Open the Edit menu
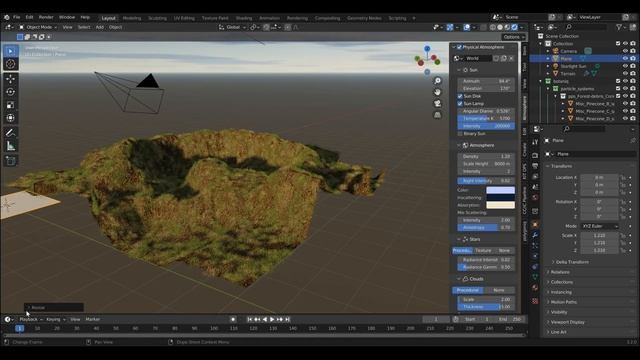This screenshot has width=640, height=360. (29, 18)
